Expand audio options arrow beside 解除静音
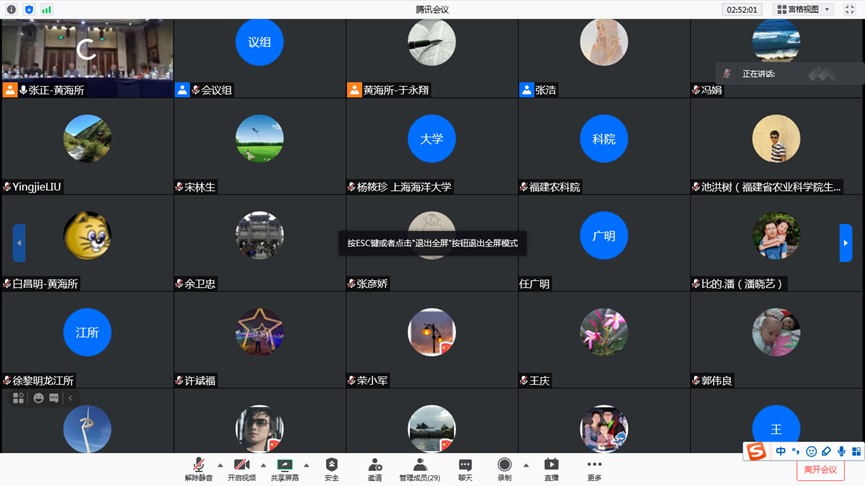Image resolution: width=865 pixels, height=486 pixels. (219, 465)
